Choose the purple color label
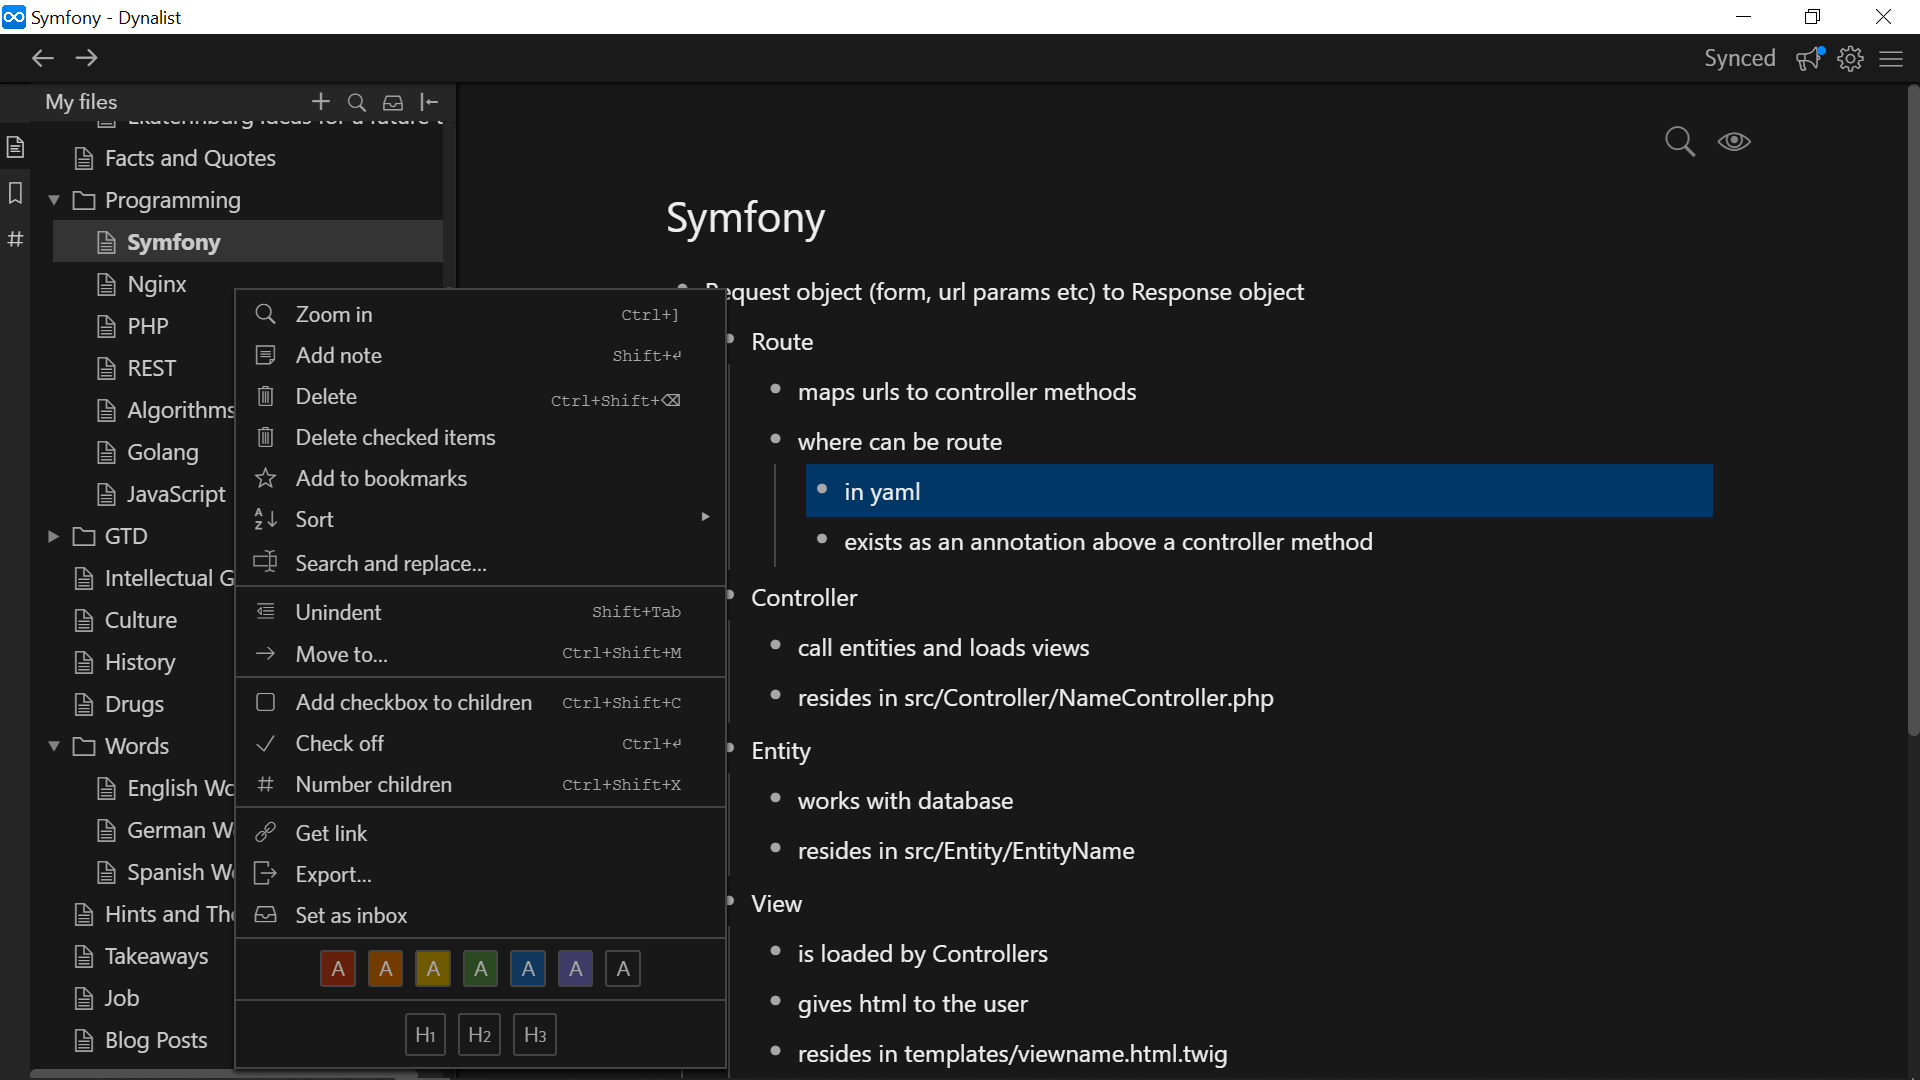This screenshot has width=1920, height=1080. (576, 968)
